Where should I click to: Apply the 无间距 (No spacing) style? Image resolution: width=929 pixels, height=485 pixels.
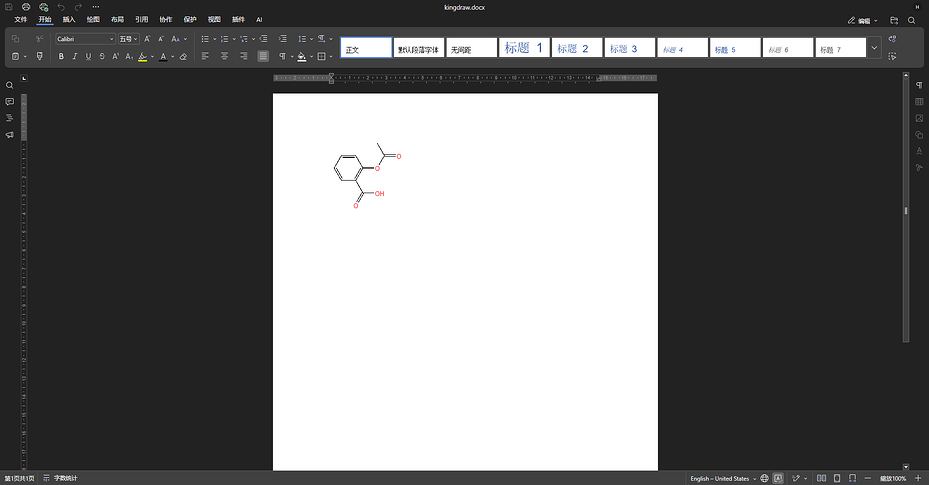click(x=472, y=47)
